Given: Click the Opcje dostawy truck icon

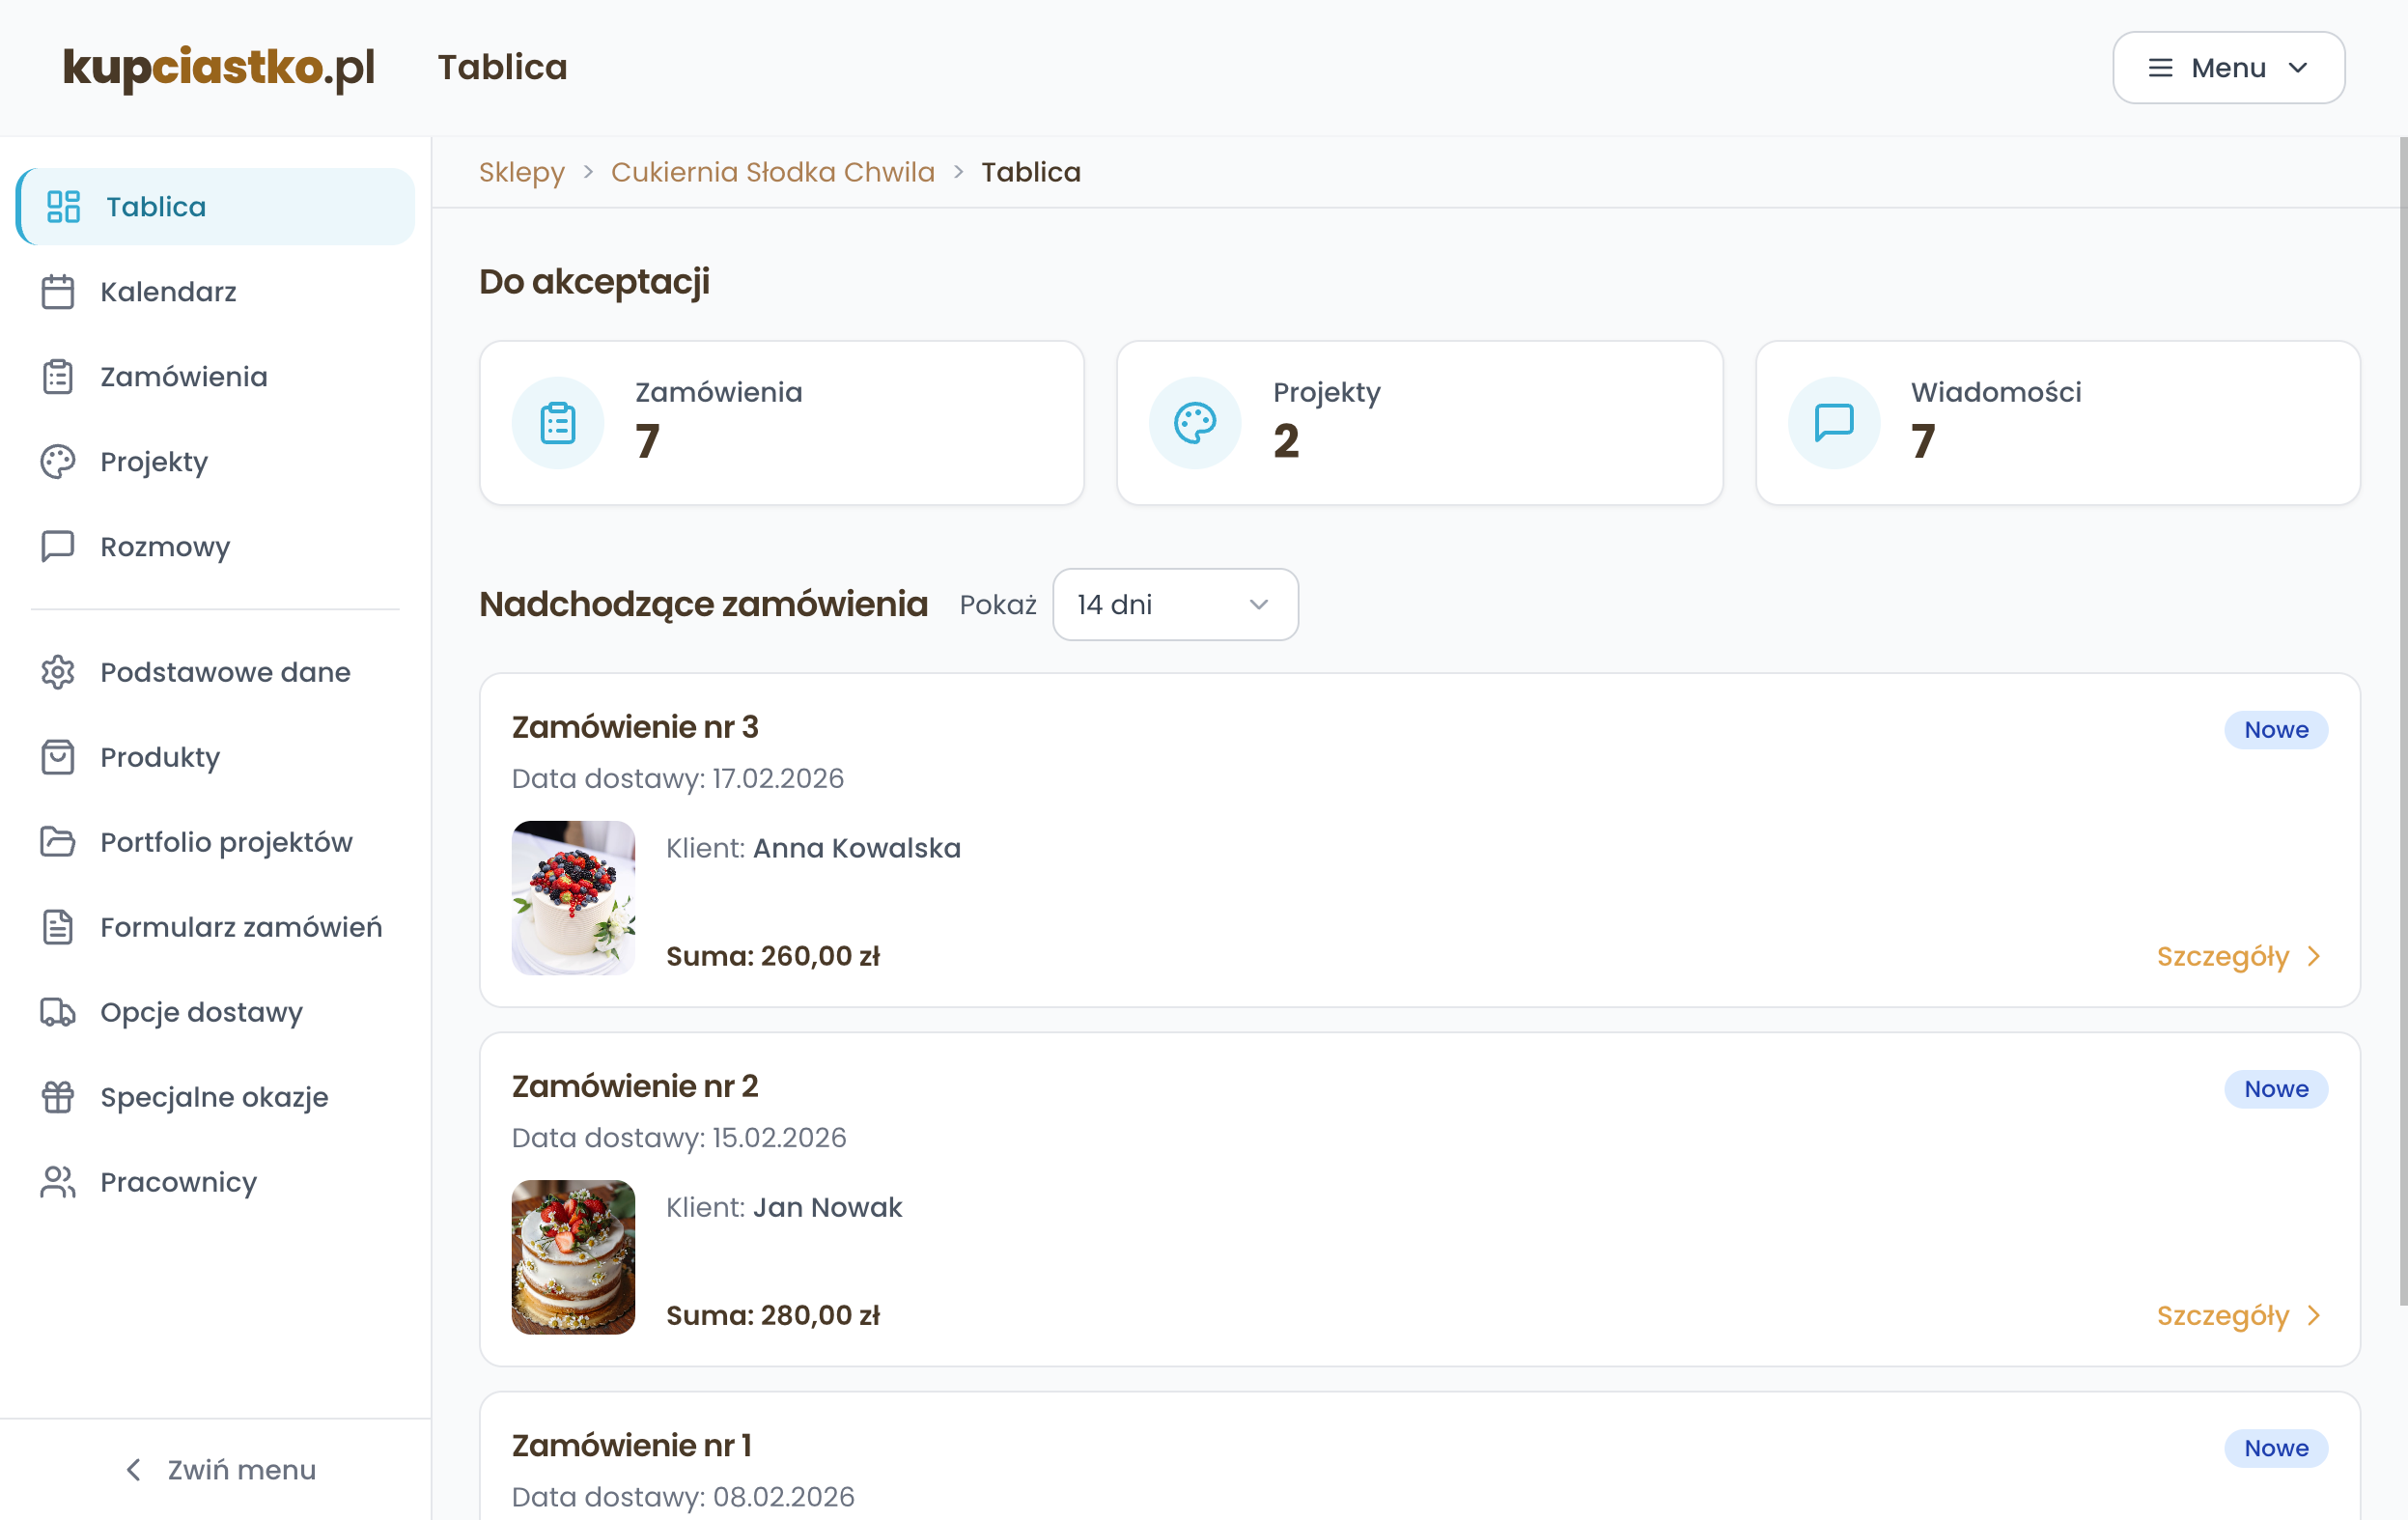Looking at the screenshot, I should pos(58,1012).
